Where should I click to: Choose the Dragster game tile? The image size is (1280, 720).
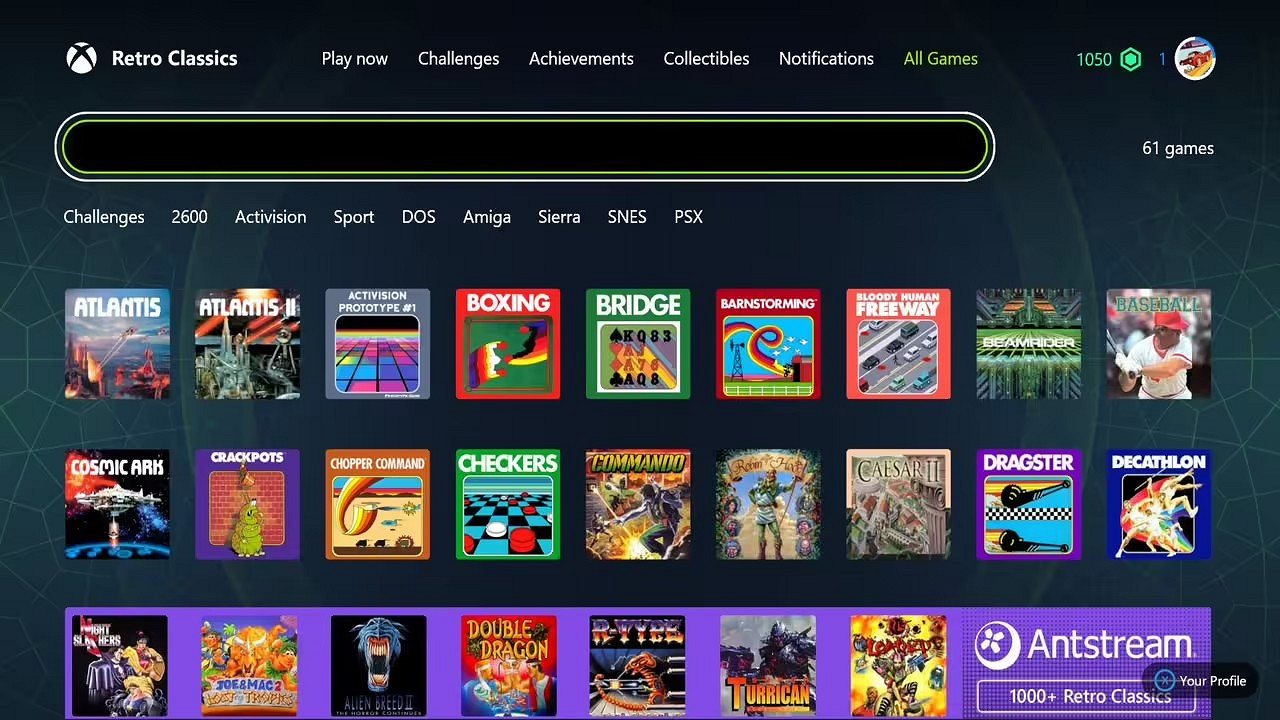click(1028, 504)
